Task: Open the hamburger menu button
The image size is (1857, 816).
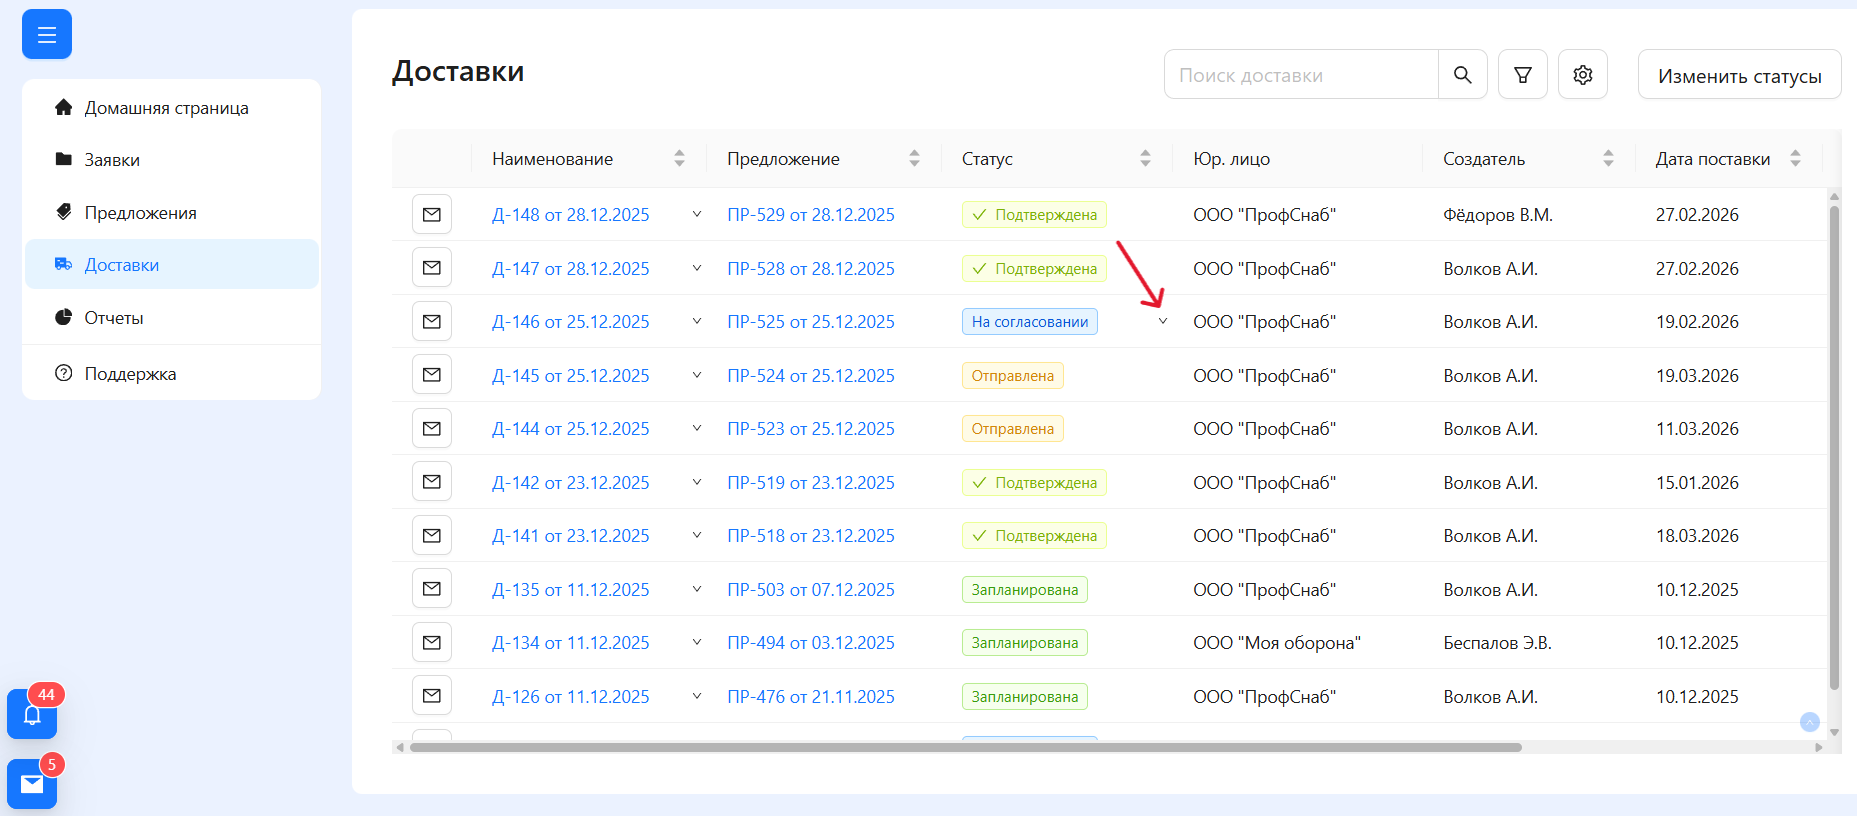Action: 46,35
